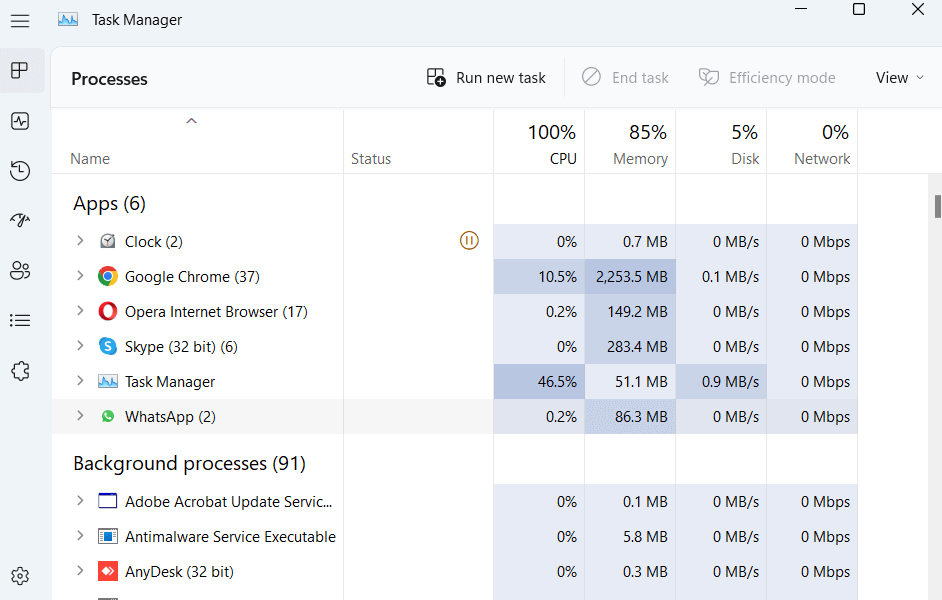Open Startup apps in sidebar
This screenshot has height=600, width=942.
20,220
